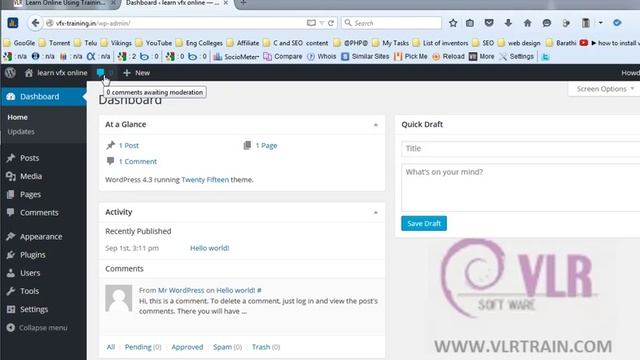Viewport: 640px width, 360px height.
Task: Open a new browser tab
Action: pos(243,3)
